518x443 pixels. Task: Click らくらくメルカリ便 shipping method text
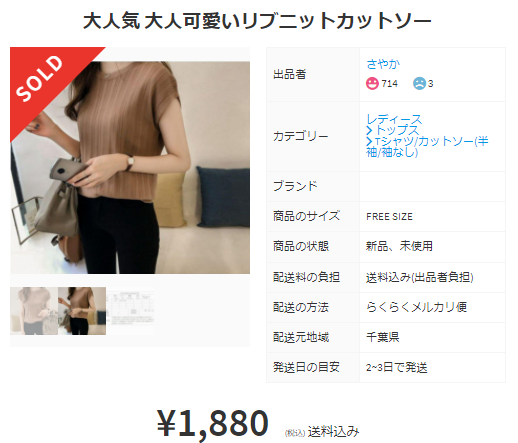(416, 307)
